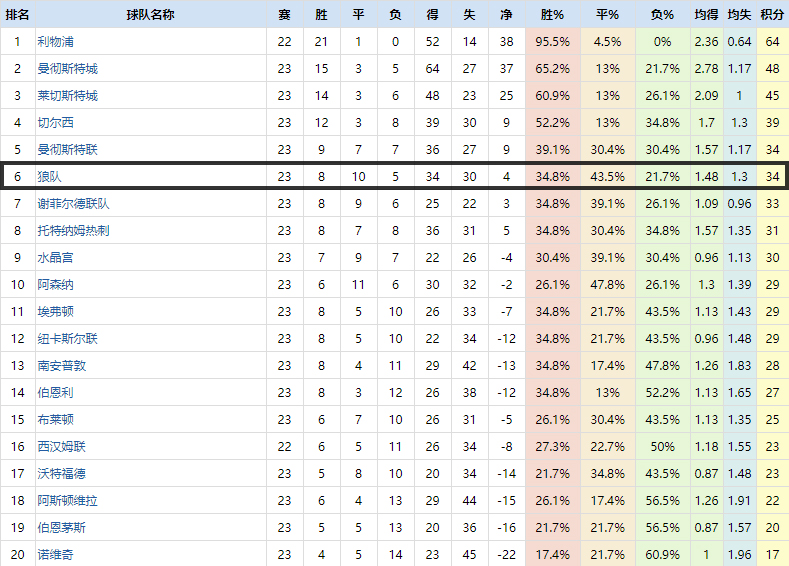
Task: Click the 曼彻斯特城 team name
Action: [67, 69]
